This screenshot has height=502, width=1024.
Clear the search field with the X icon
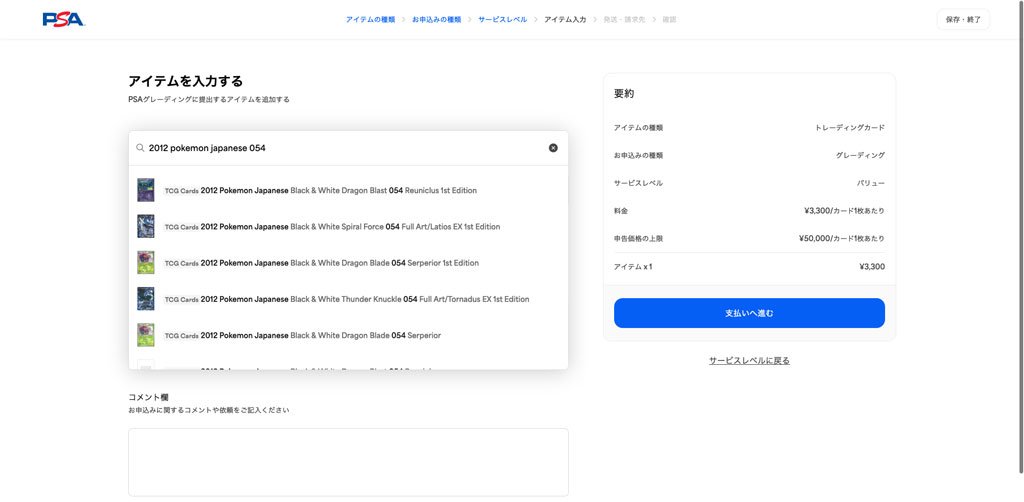(x=553, y=148)
